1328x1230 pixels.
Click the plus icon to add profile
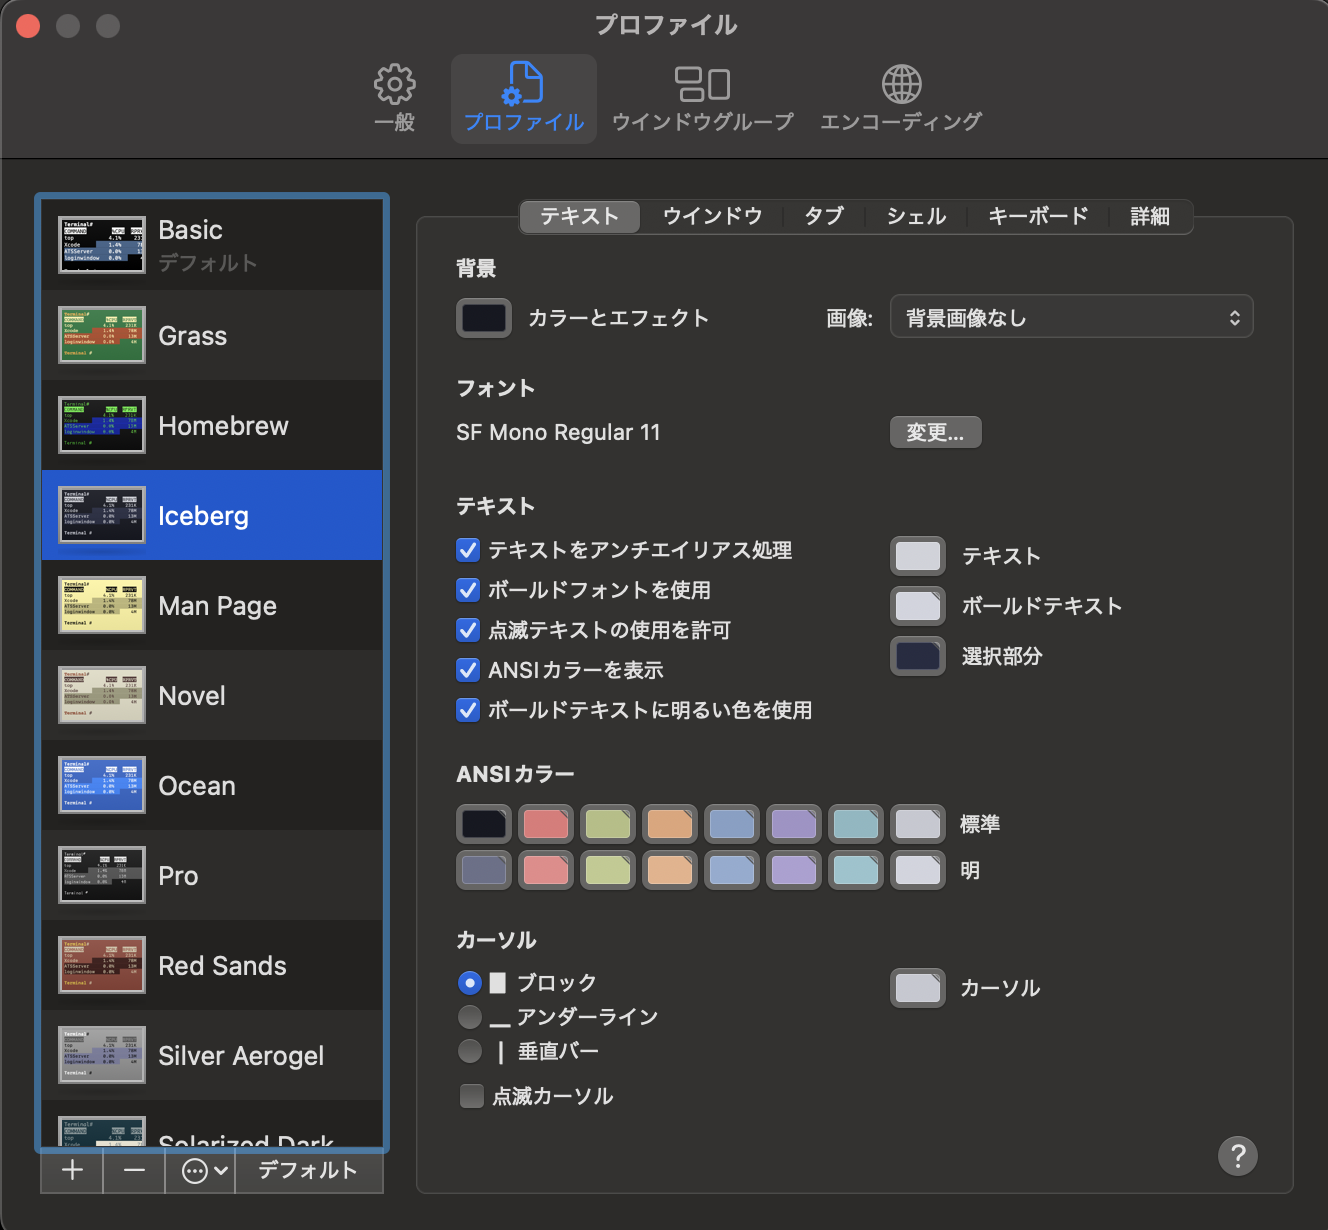(x=72, y=1170)
